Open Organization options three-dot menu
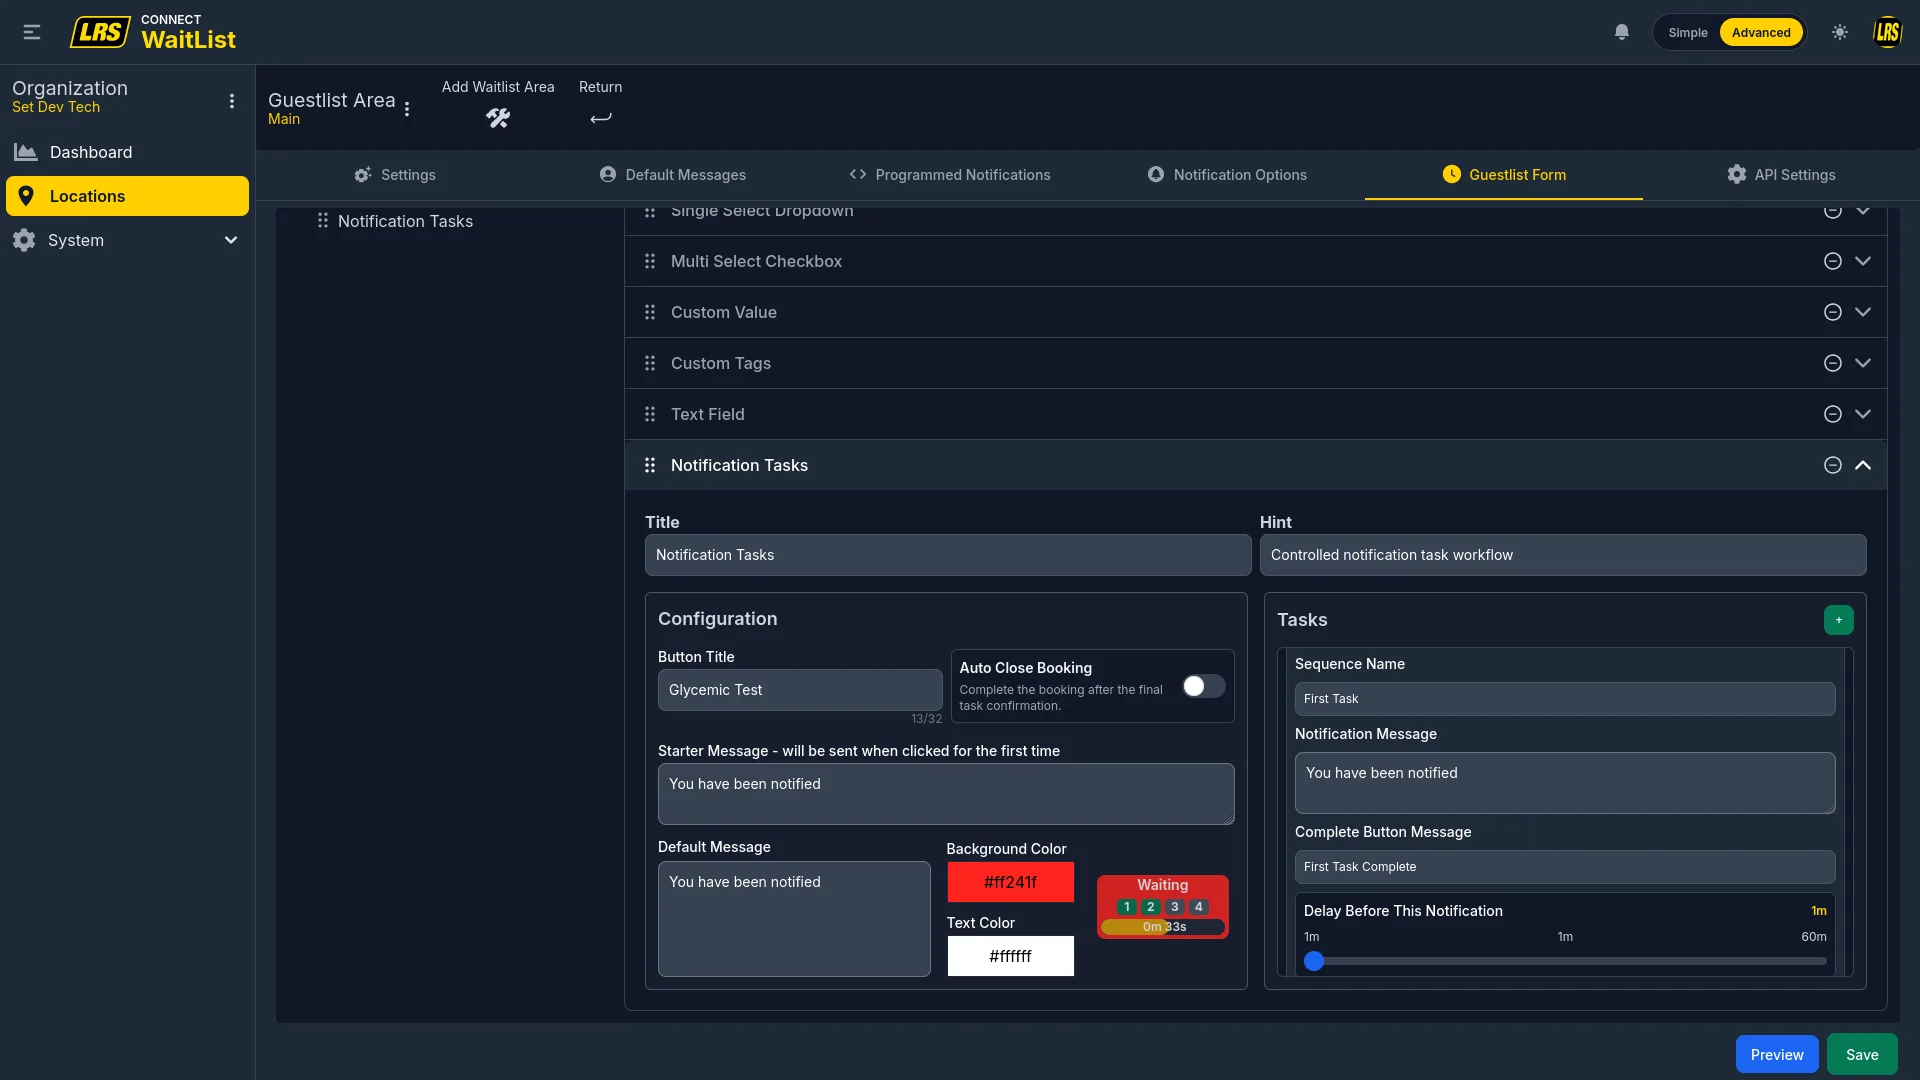Viewport: 1920px width, 1080px height. [232, 101]
